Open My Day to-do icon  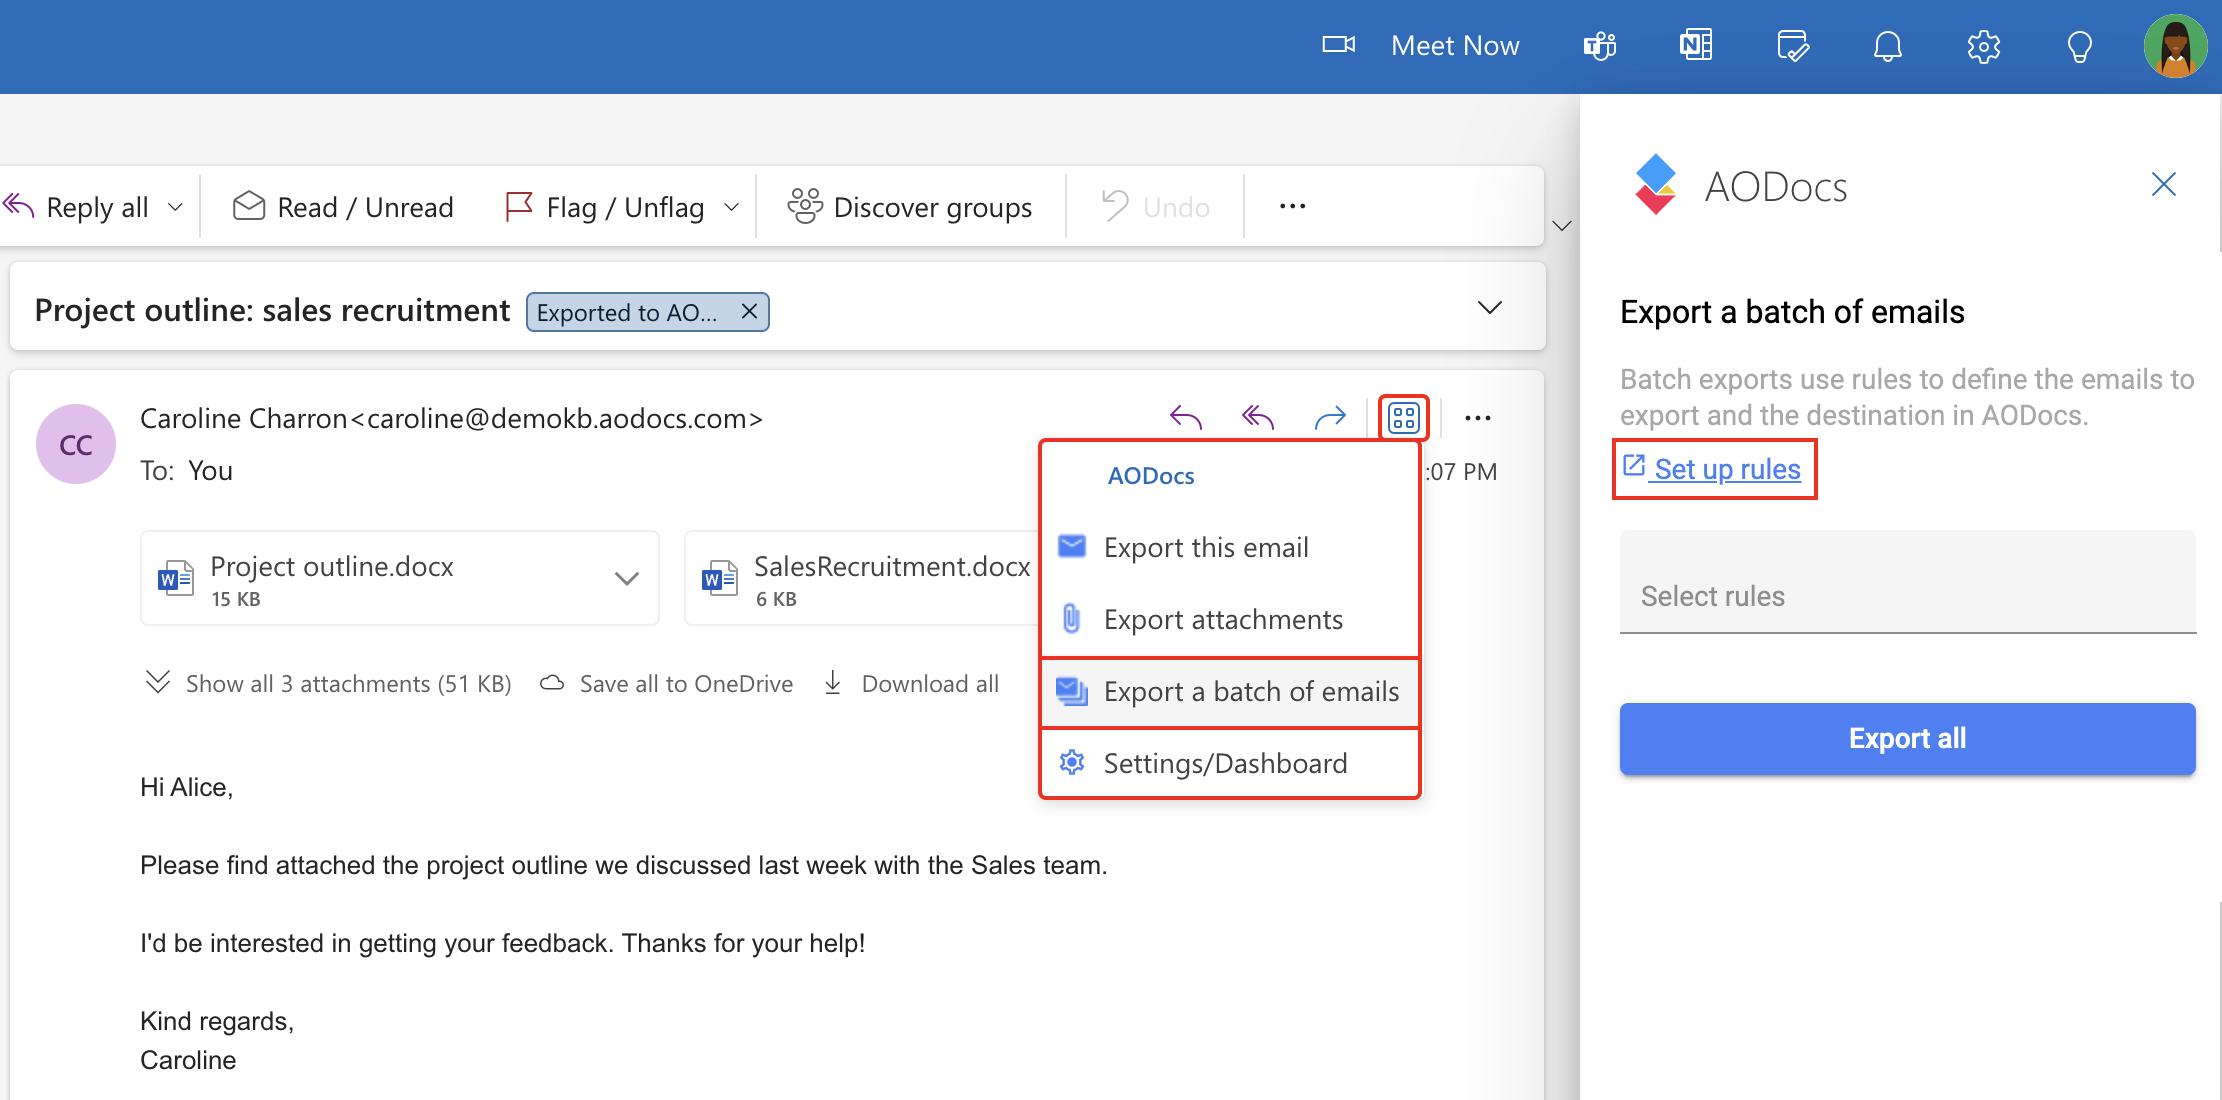(x=1792, y=46)
